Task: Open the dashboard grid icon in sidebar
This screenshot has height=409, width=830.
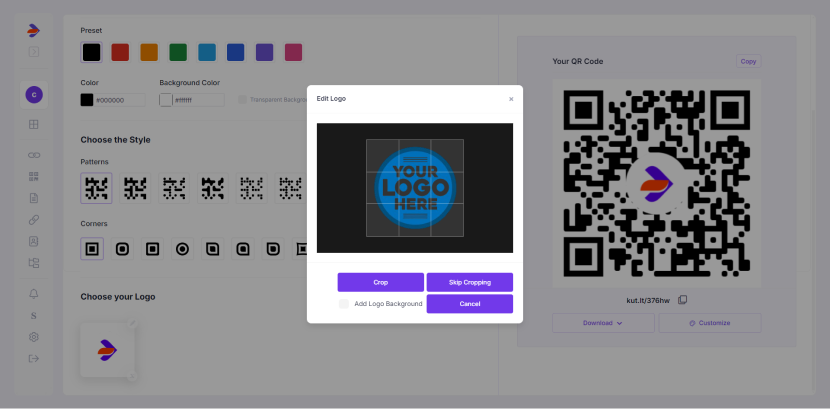Action: [34, 124]
